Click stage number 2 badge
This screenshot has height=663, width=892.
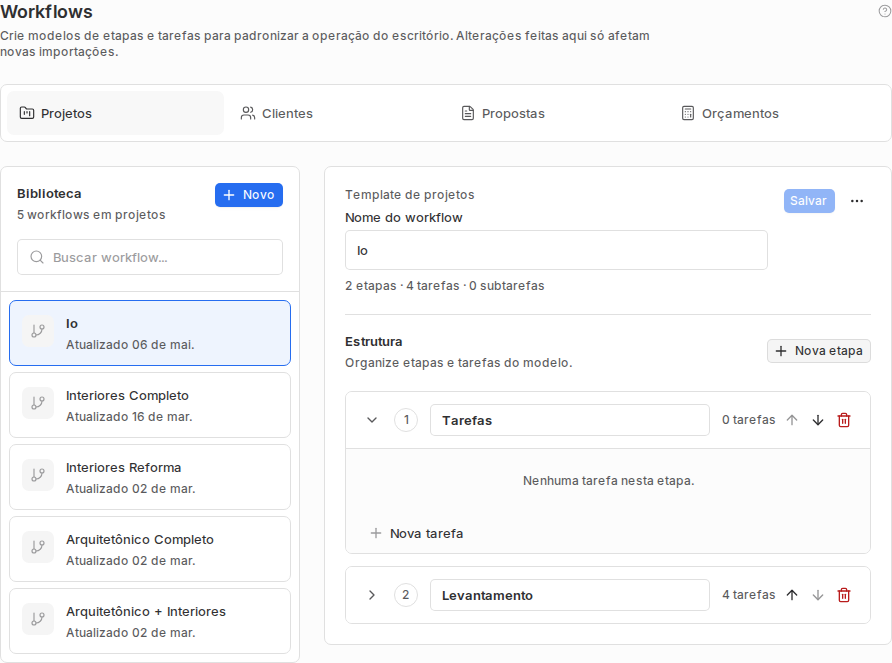pos(406,595)
